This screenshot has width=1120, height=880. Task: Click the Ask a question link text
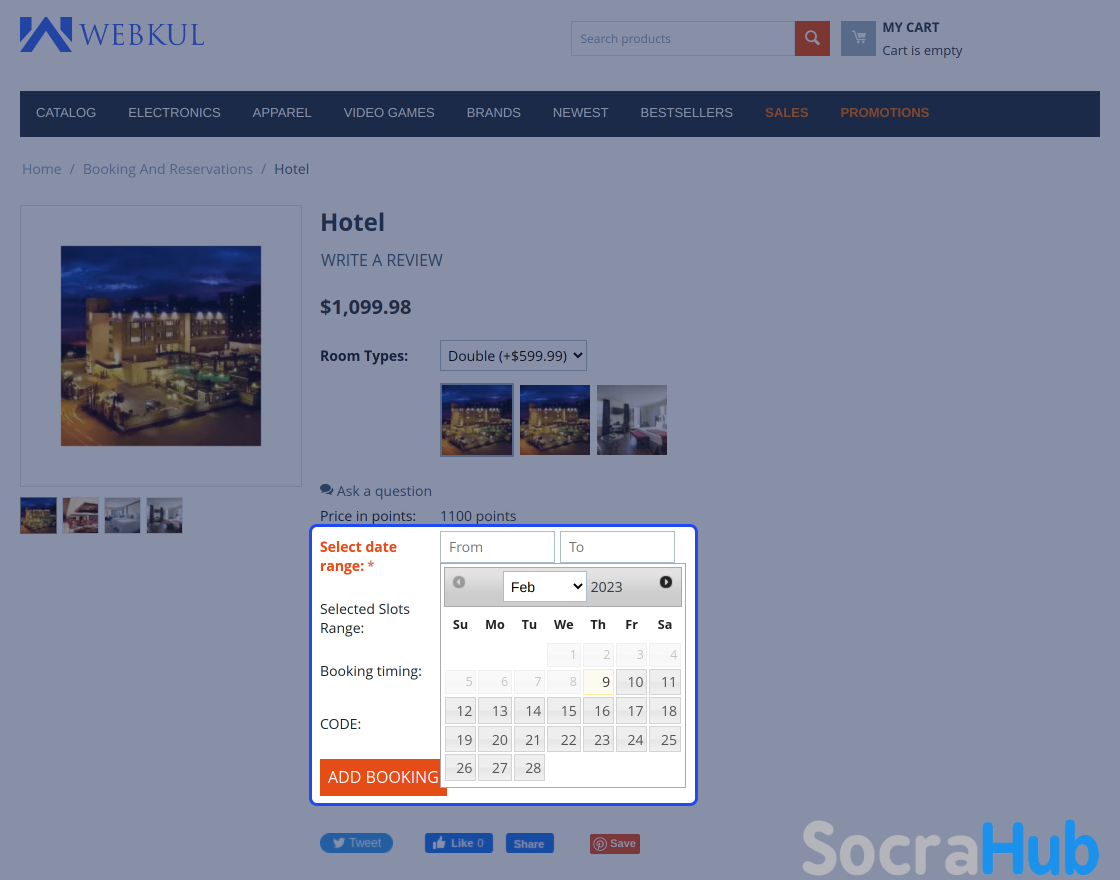tap(384, 491)
